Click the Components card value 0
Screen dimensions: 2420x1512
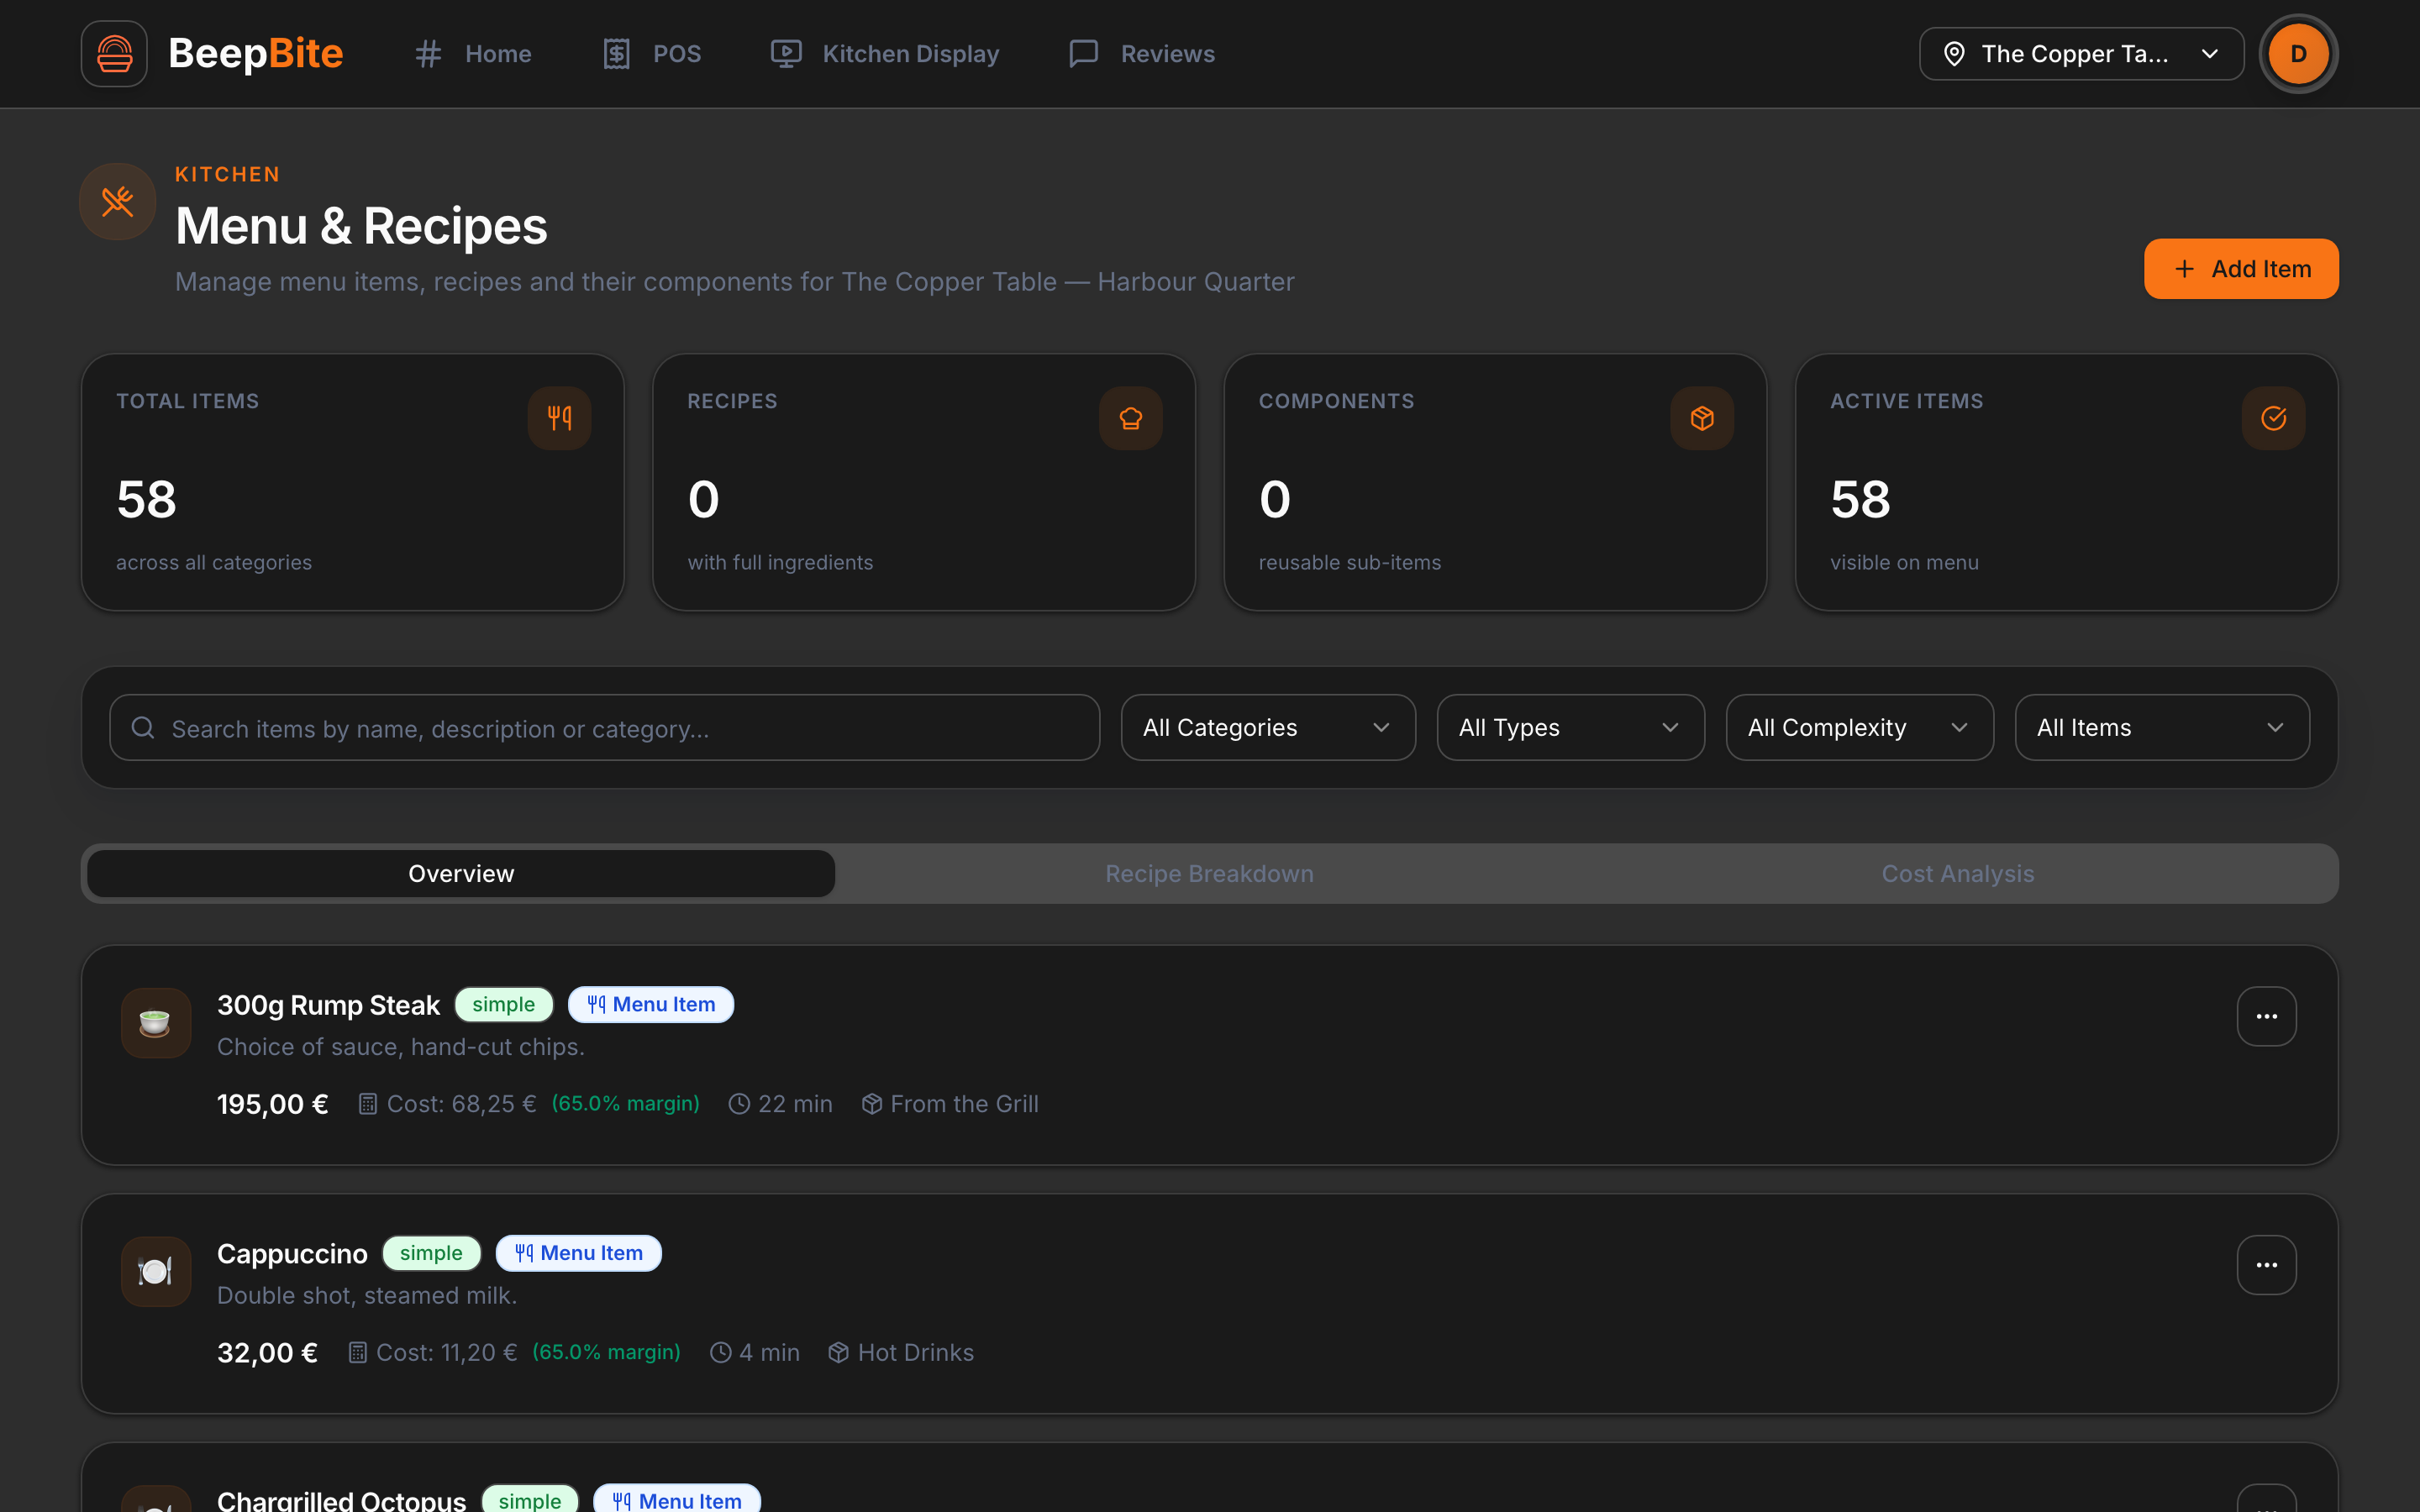pos(1275,499)
